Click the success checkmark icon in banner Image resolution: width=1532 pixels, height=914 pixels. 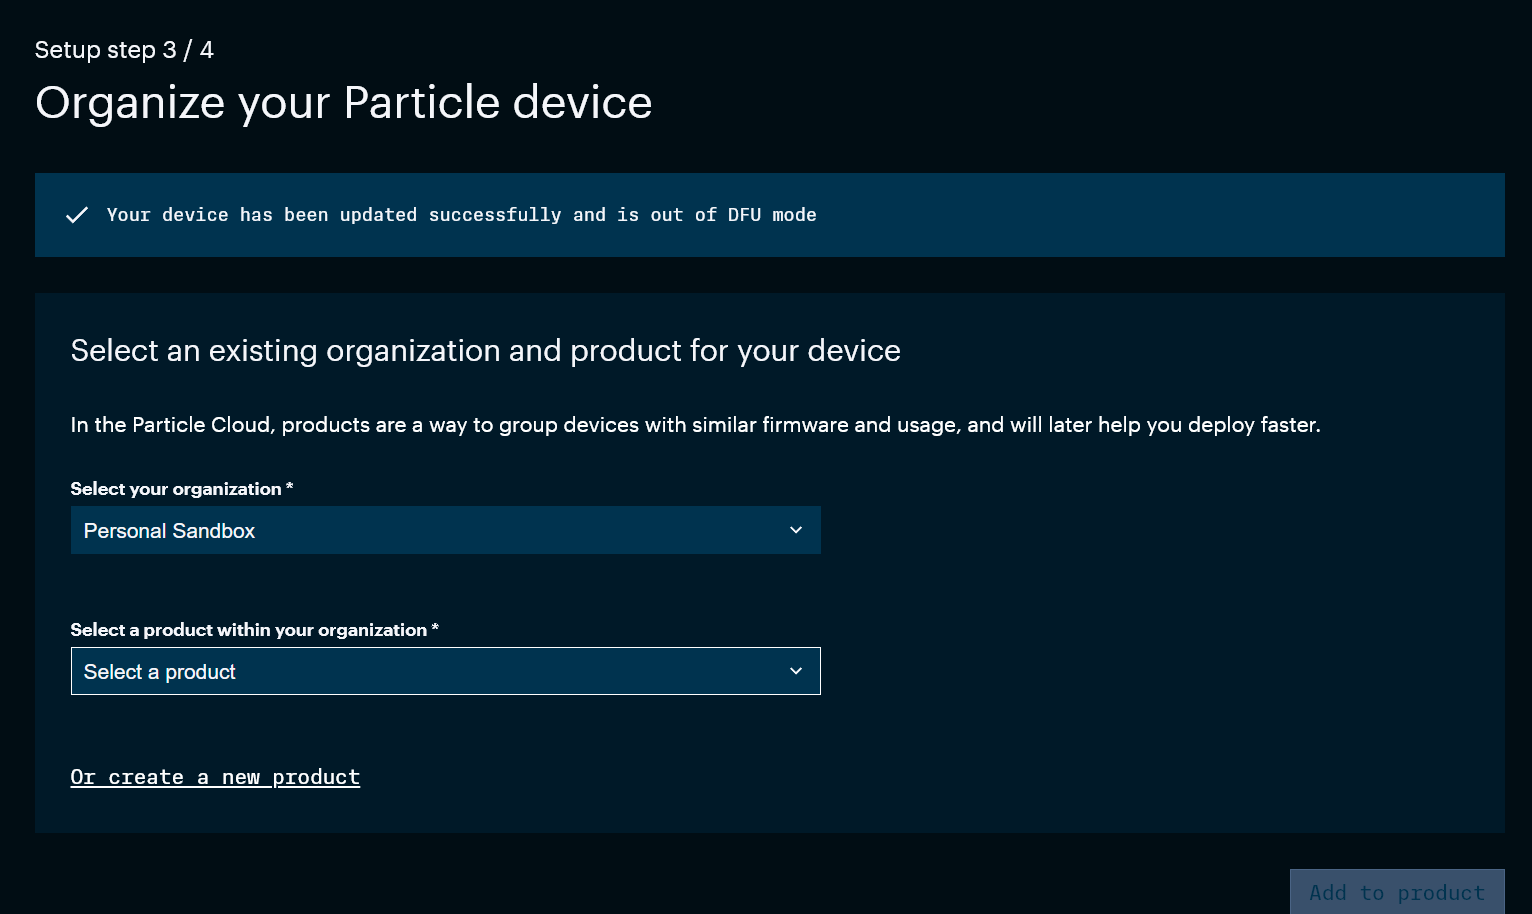coord(77,215)
